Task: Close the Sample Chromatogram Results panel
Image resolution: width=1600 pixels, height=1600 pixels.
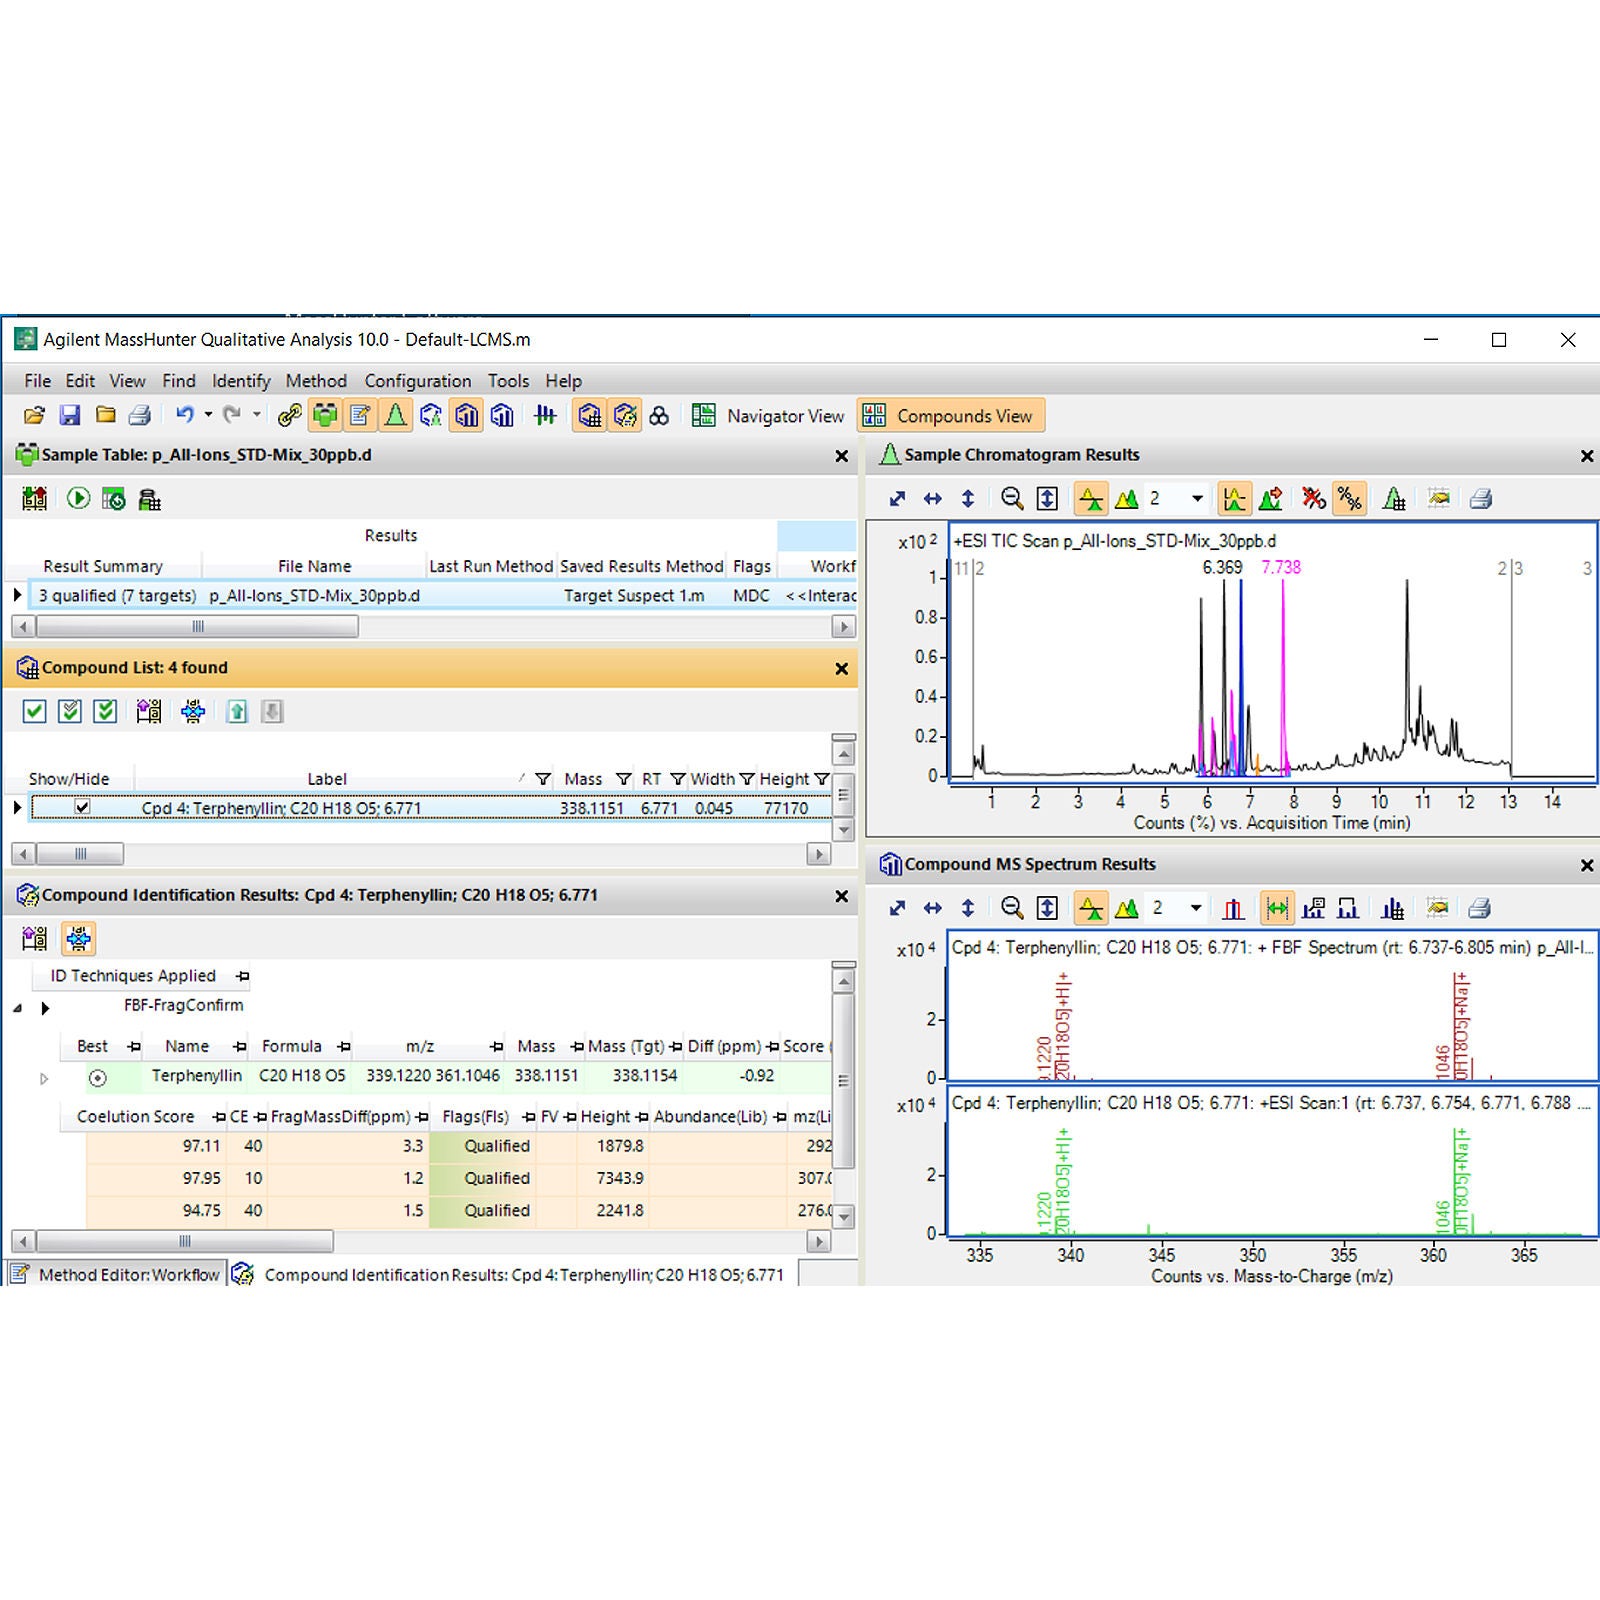Action: 1586,456
